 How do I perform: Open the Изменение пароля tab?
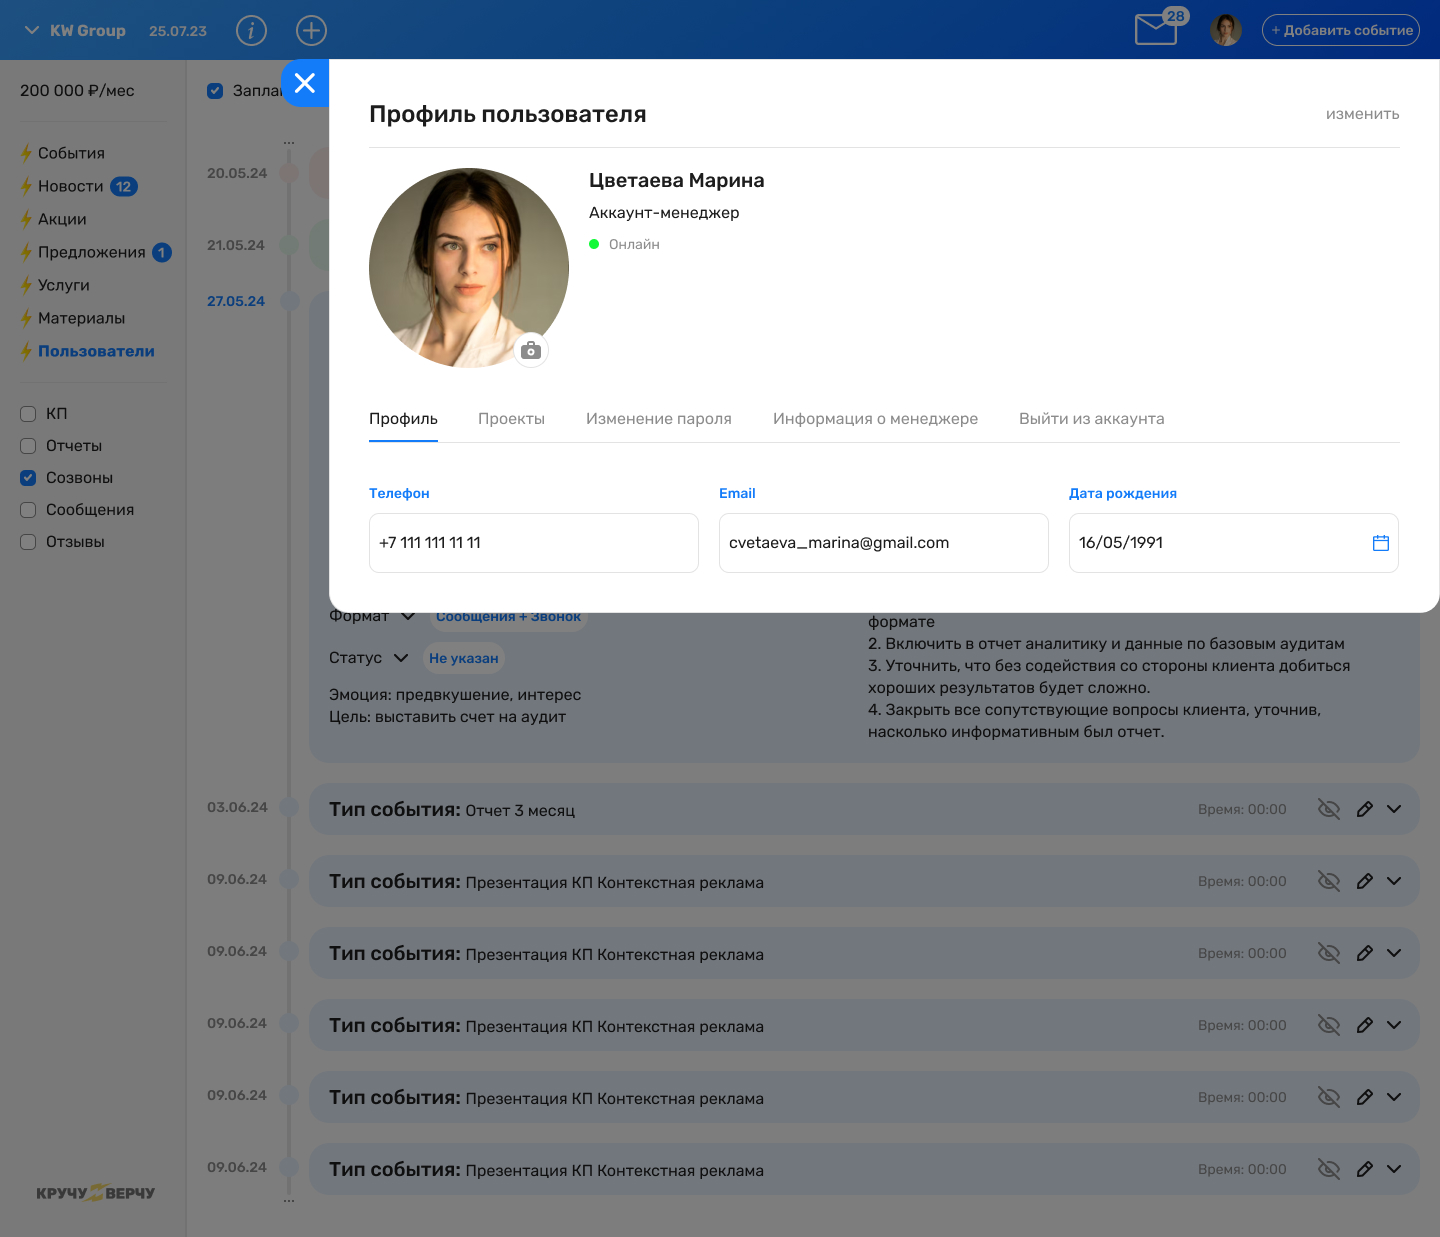point(659,419)
